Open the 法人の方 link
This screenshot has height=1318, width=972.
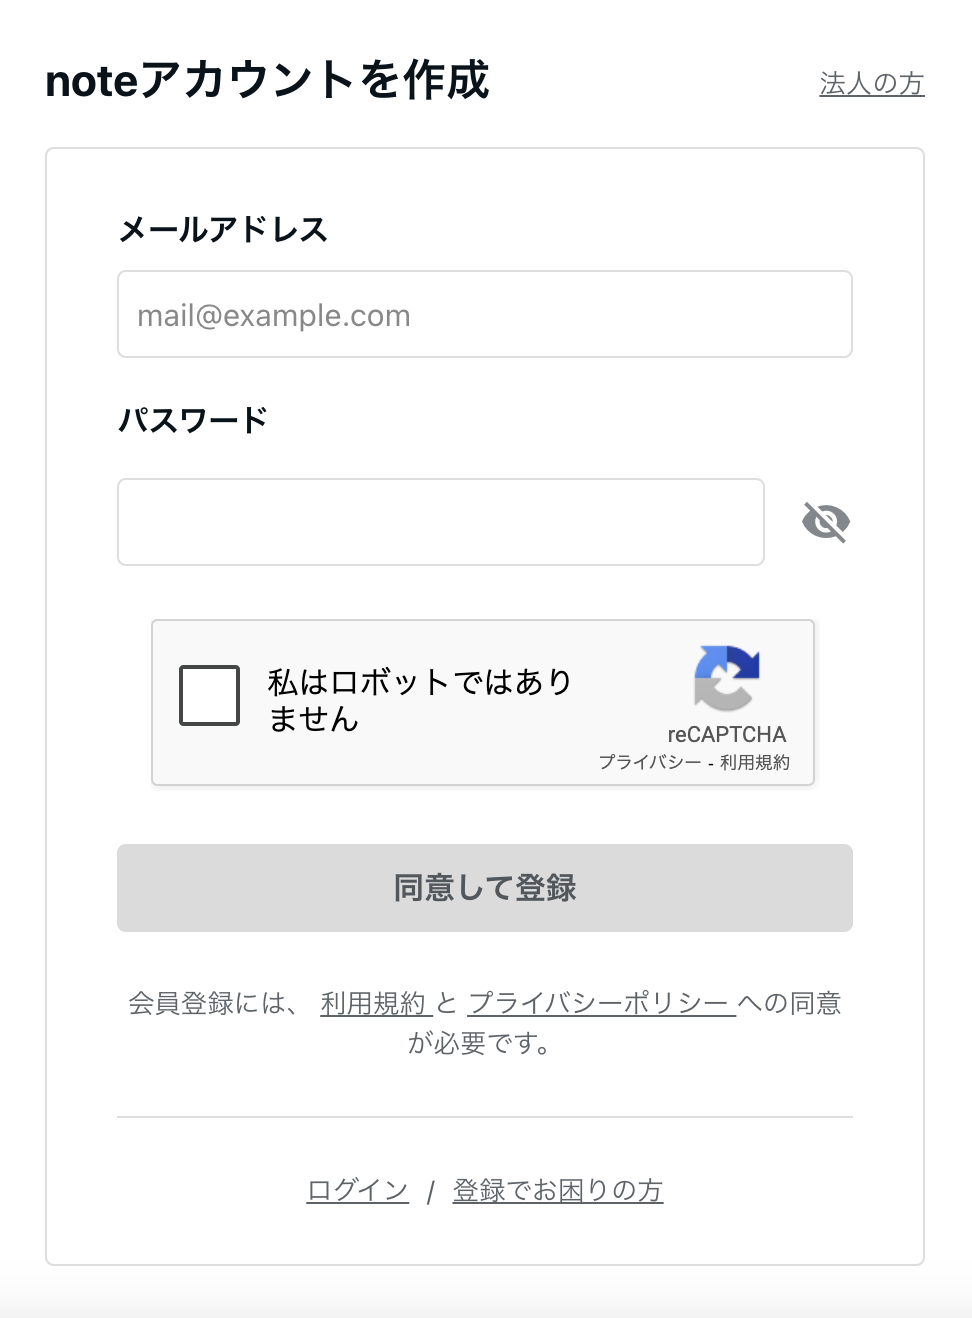[871, 84]
